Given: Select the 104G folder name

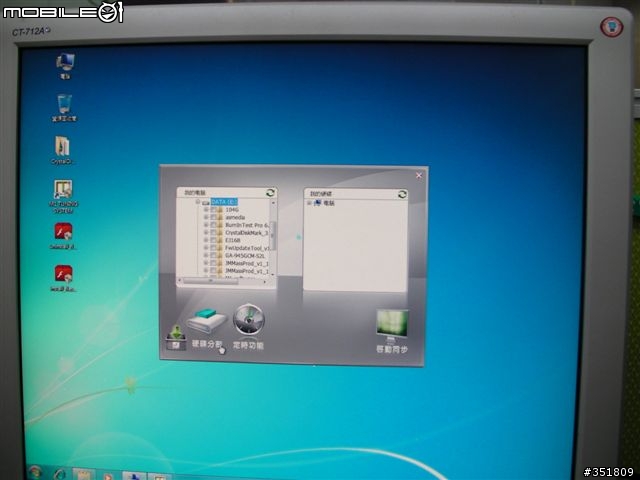Looking at the screenshot, I should pyautogui.click(x=232, y=210).
